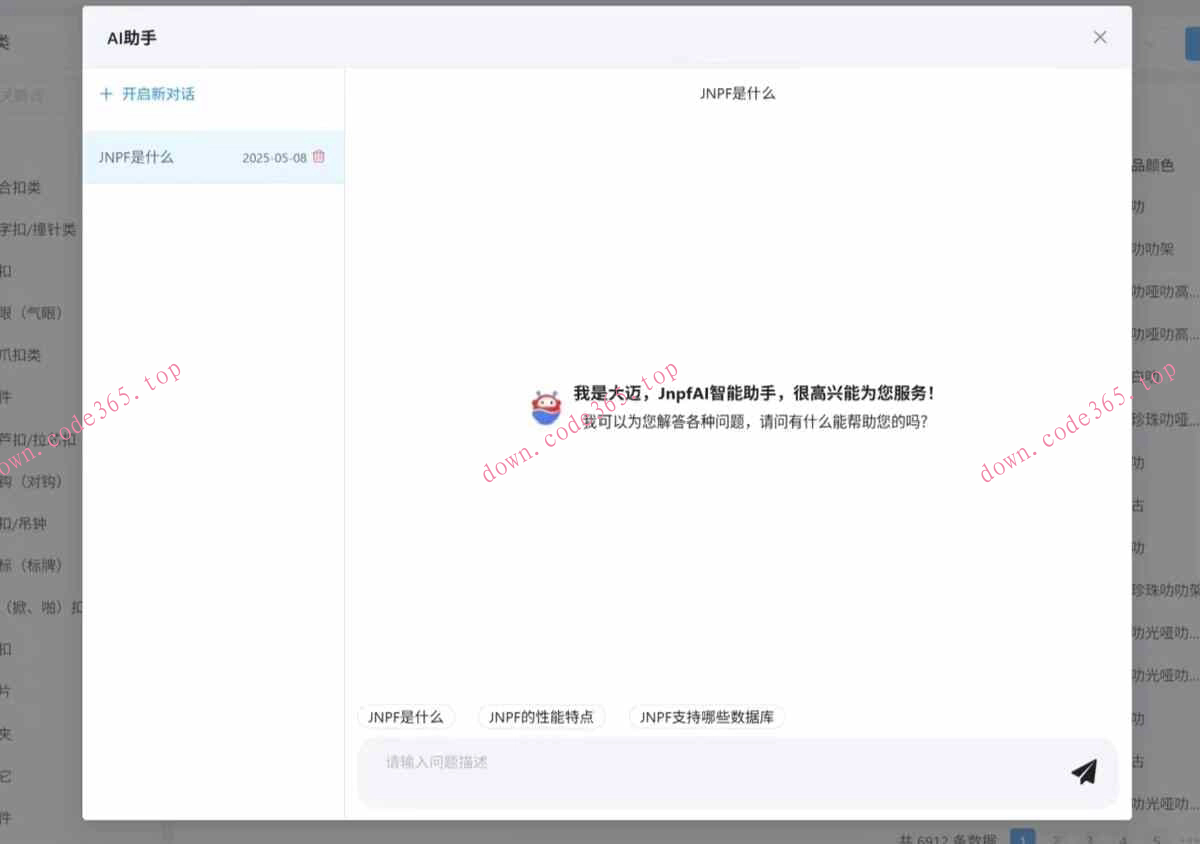This screenshot has width=1200, height=844.
Task: Click the JNPF是什么 suggestion chip
Action: 406,716
